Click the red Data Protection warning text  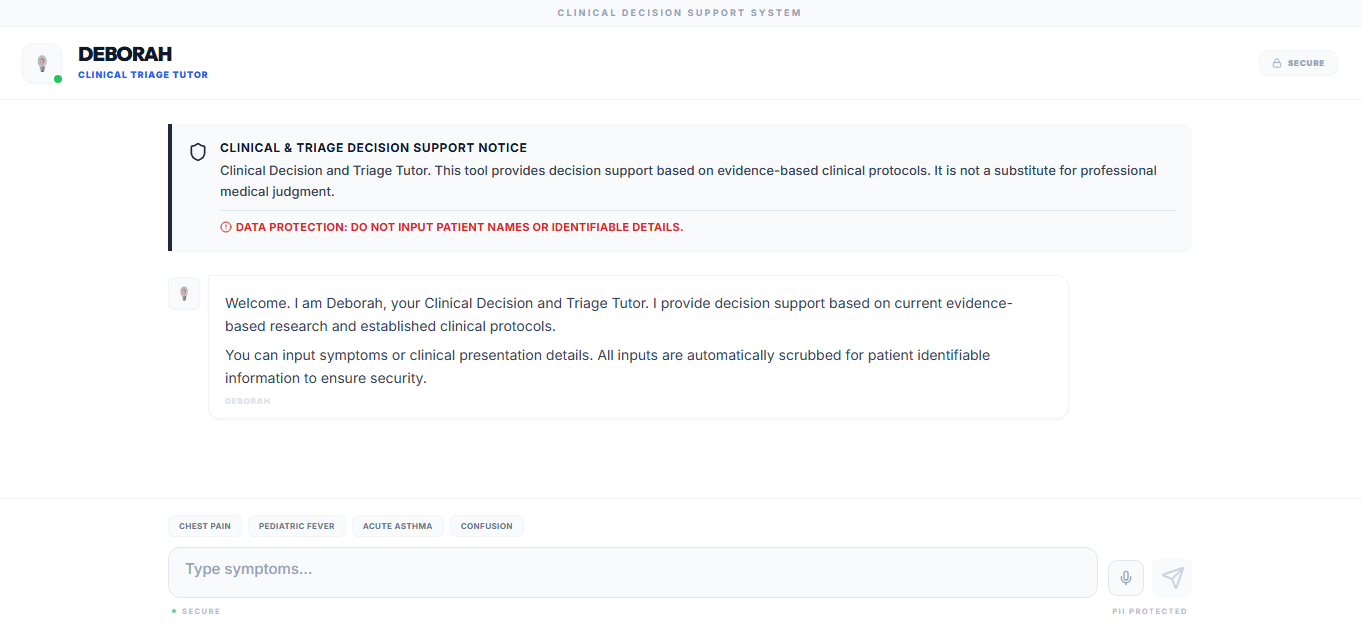point(459,227)
